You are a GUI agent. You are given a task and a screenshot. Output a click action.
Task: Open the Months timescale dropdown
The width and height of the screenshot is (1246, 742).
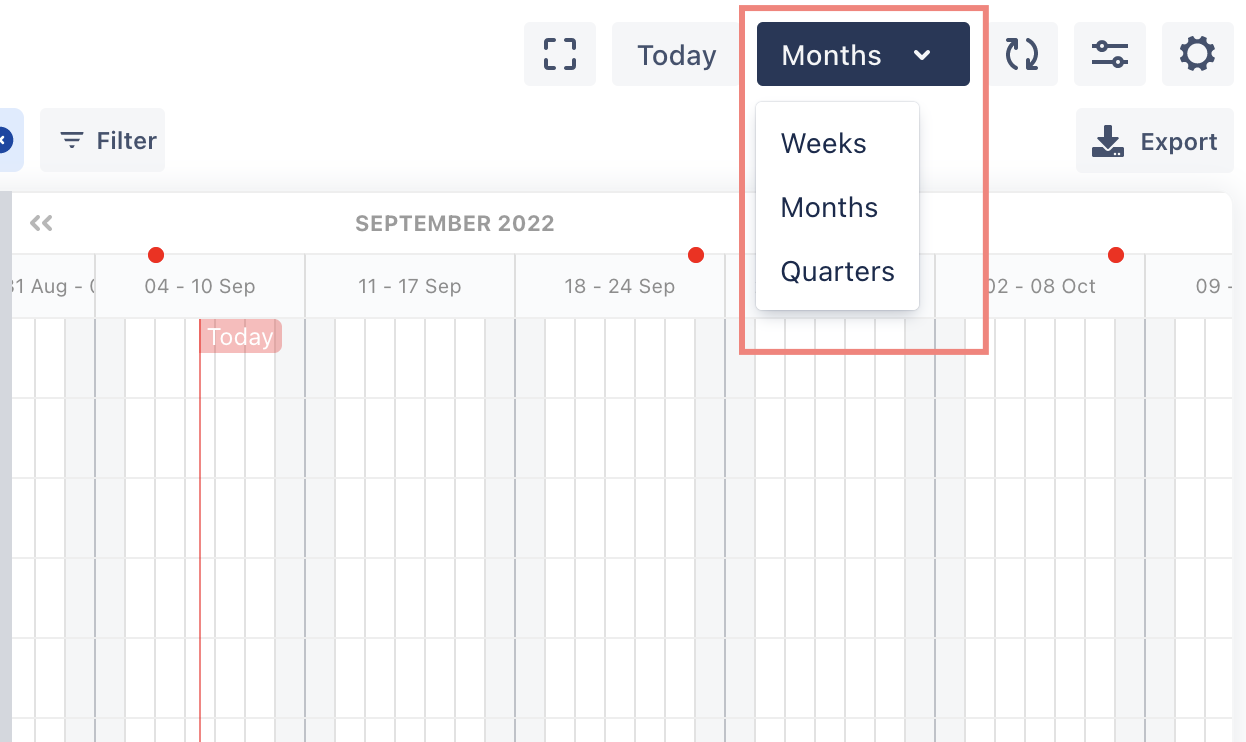click(x=832, y=55)
